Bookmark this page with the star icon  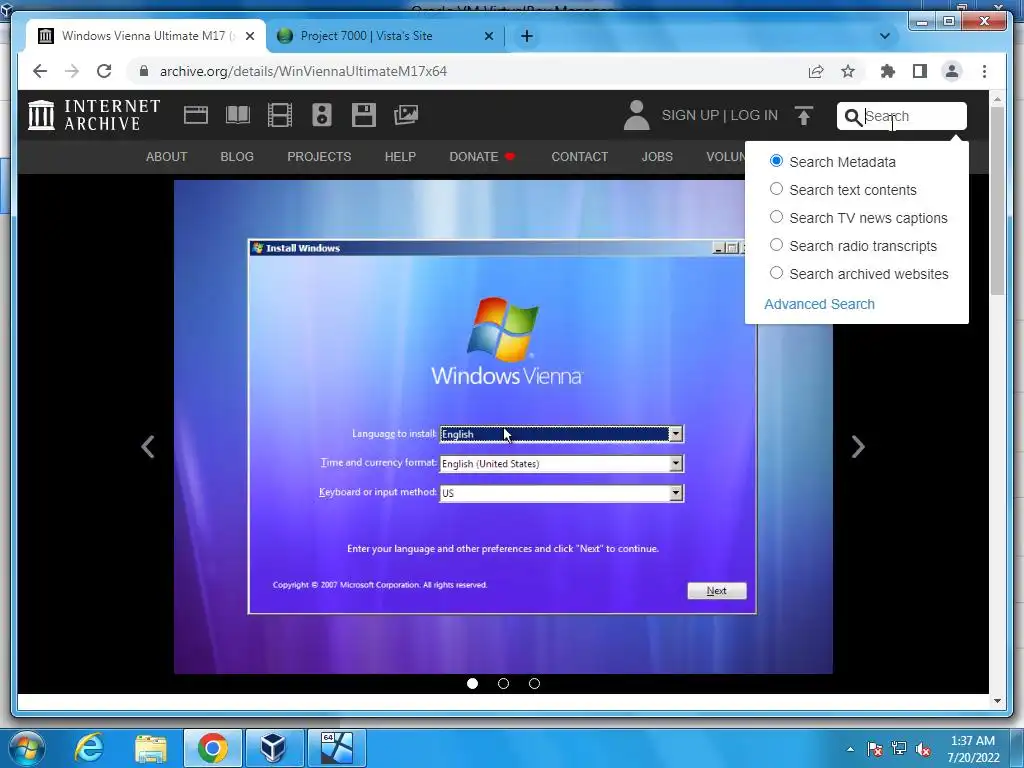click(x=848, y=71)
